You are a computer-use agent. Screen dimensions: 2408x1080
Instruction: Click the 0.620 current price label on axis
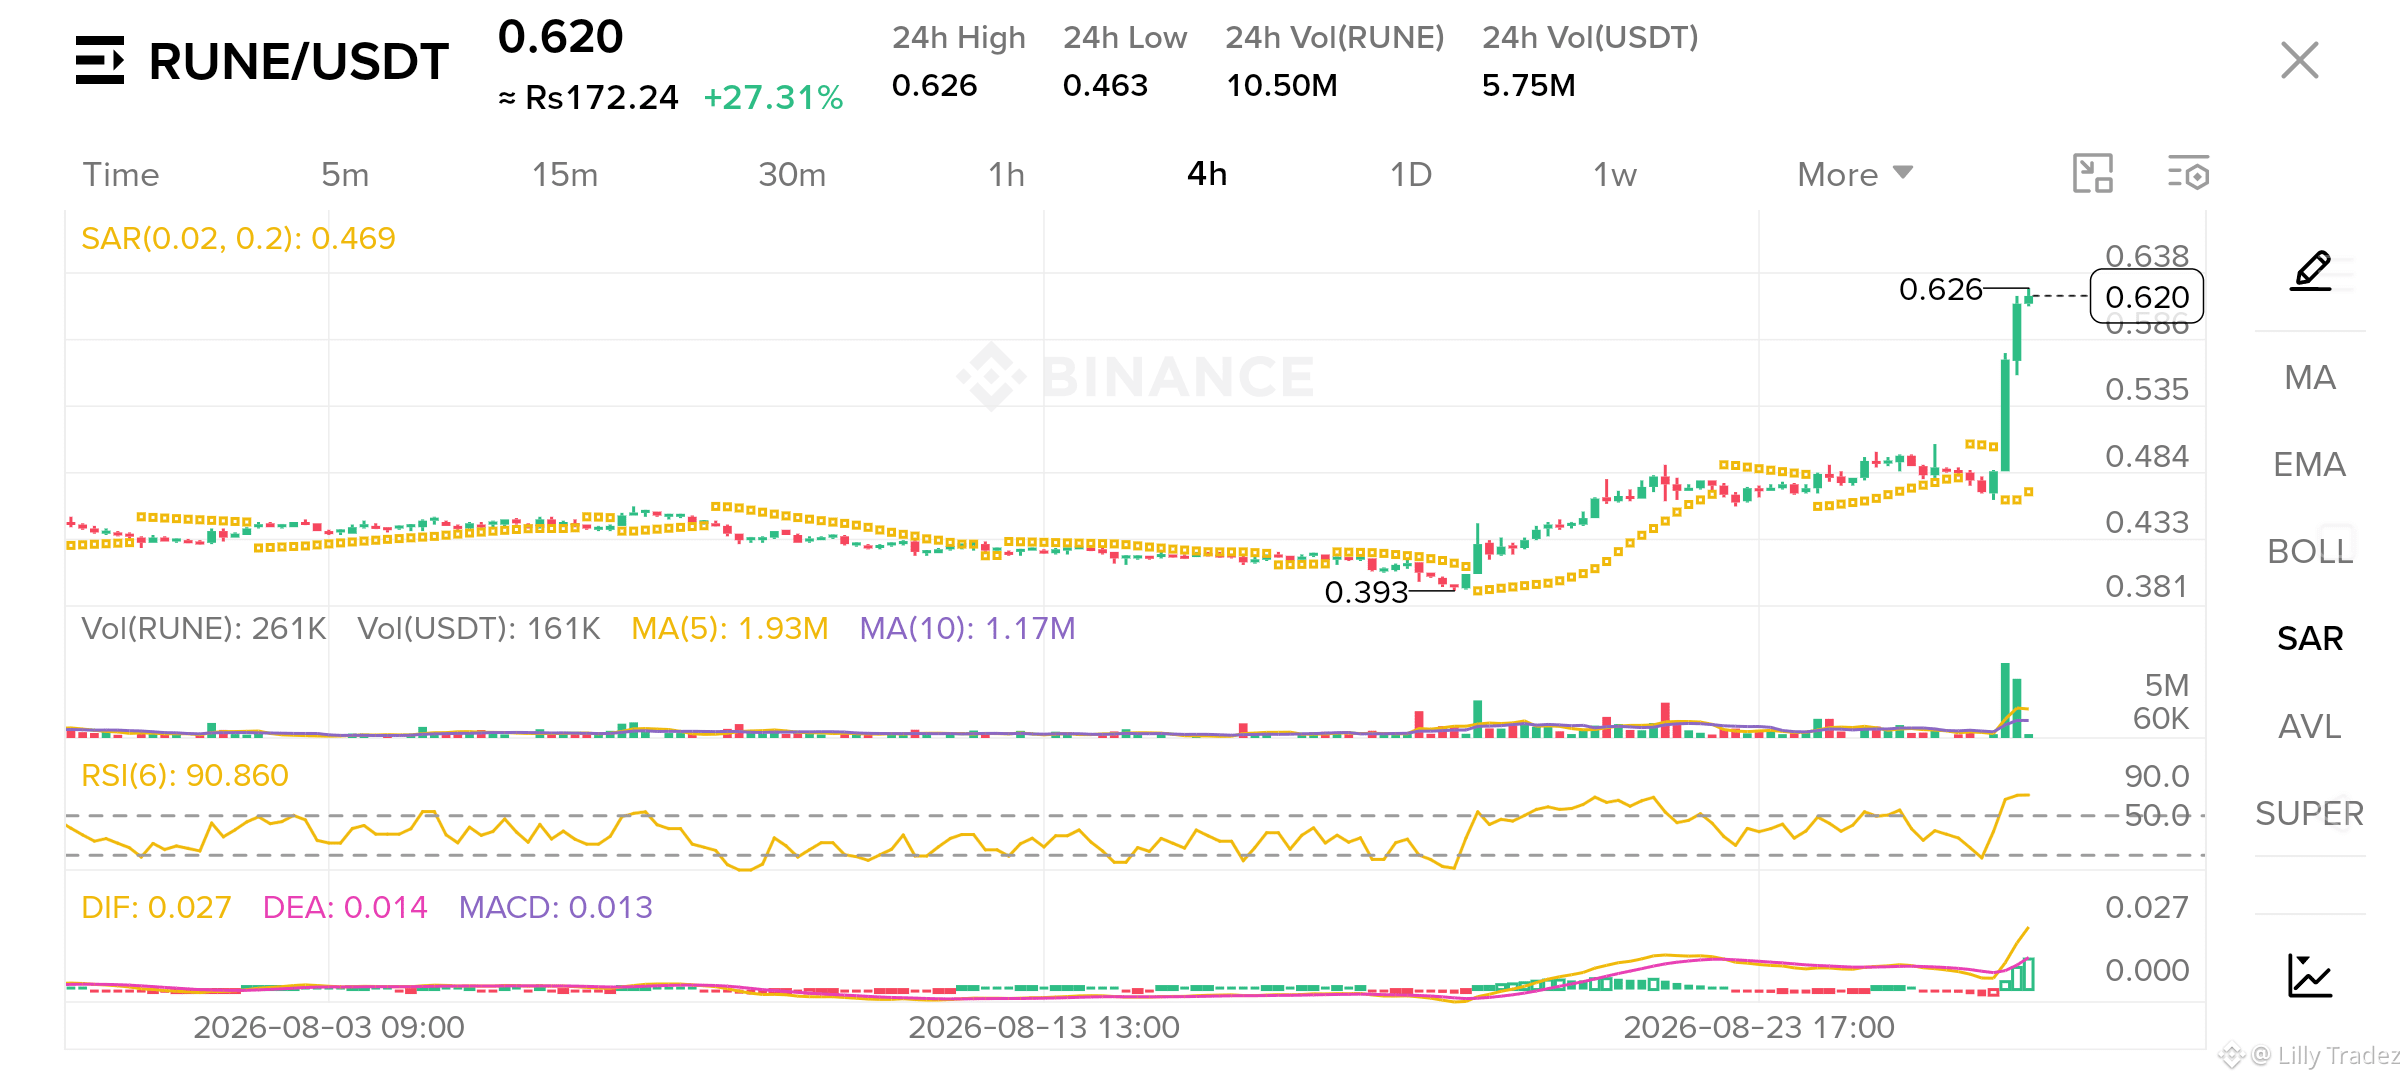click(2147, 297)
